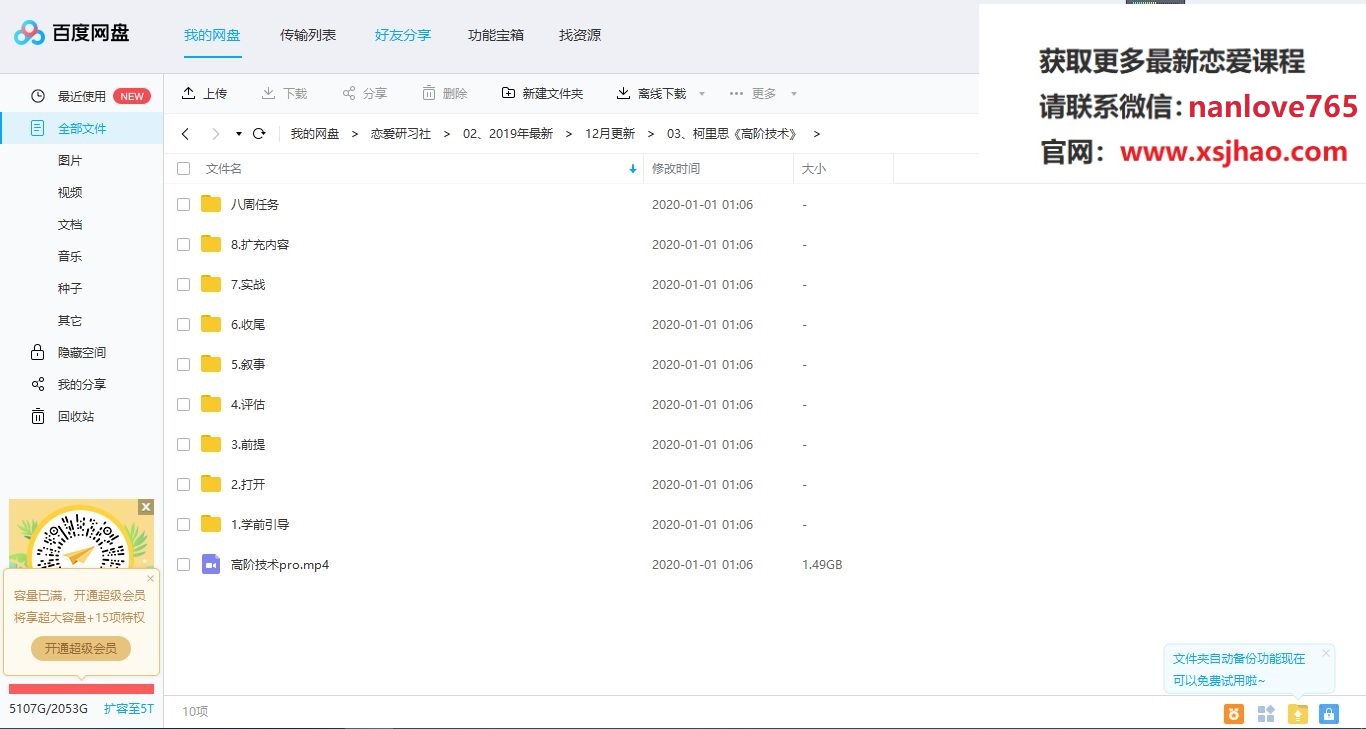Check the checkbox beside 八周任务 folder
1366x729 pixels.
tap(183, 204)
